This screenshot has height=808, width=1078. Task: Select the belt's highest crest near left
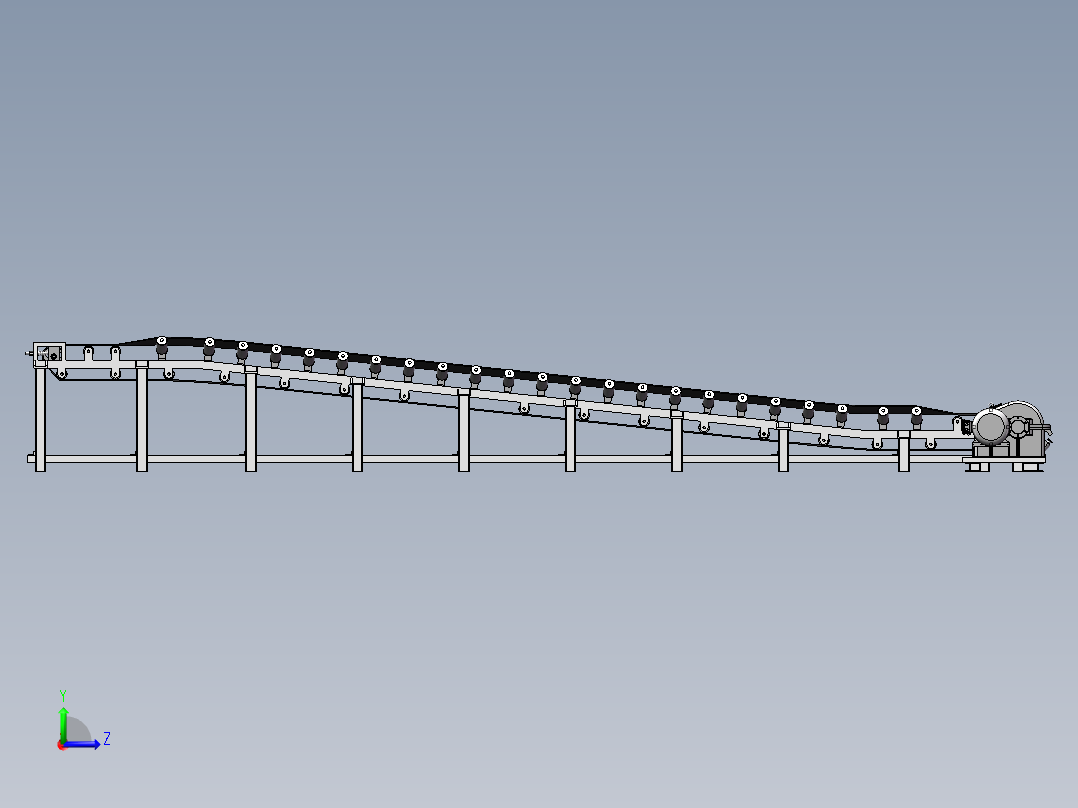point(175,339)
